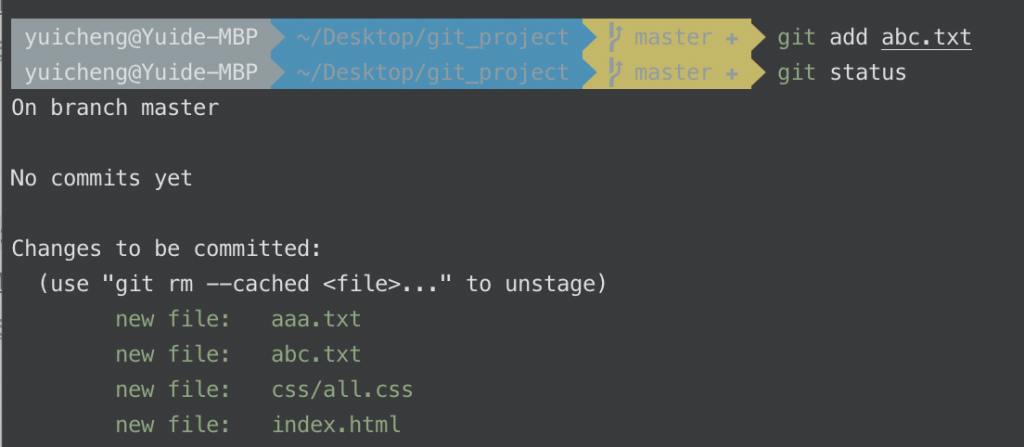Click yuicheng@Yuide-MBP on the second prompt

141,73
